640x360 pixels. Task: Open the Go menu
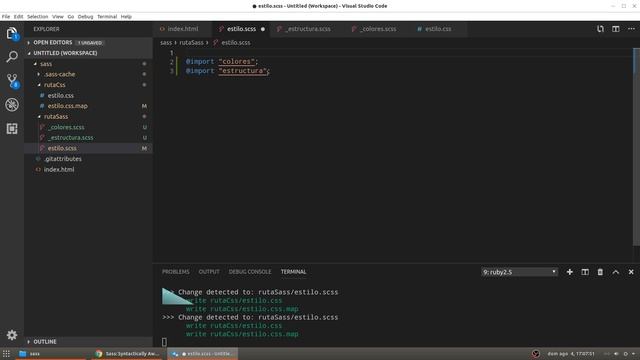click(x=71, y=17)
